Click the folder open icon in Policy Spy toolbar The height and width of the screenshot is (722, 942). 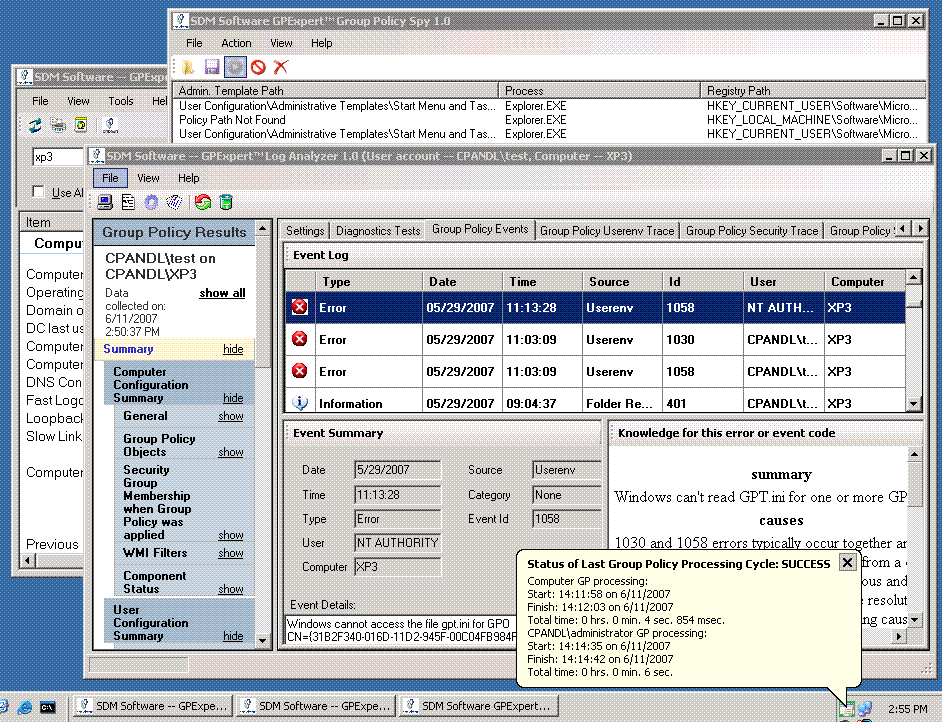click(x=188, y=67)
